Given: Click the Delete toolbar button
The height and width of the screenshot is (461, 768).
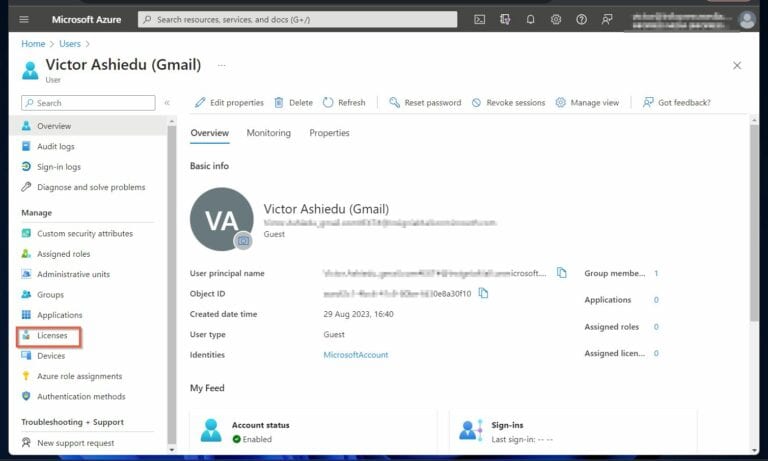Looking at the screenshot, I should [x=293, y=102].
